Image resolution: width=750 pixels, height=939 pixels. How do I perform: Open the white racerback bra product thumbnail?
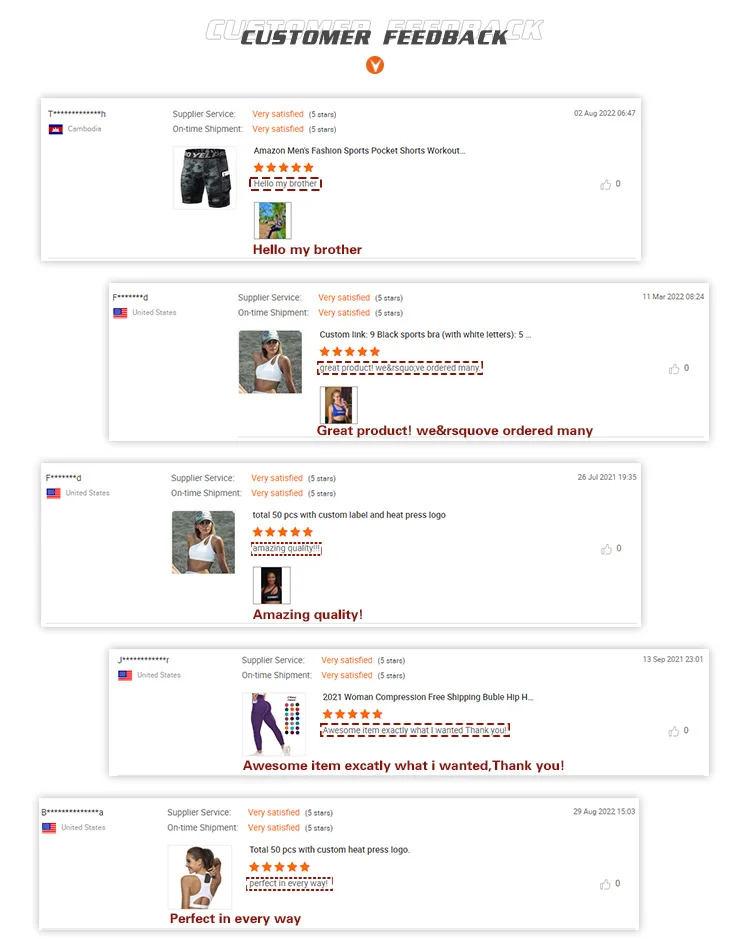coord(199,877)
